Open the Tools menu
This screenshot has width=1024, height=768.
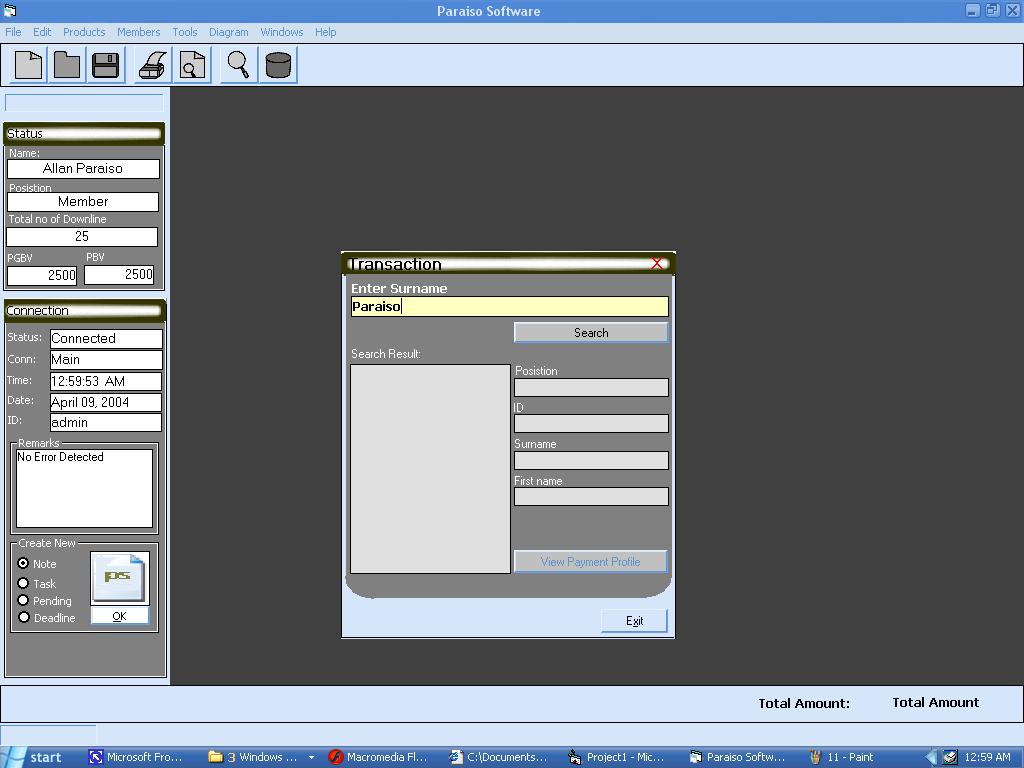(185, 32)
